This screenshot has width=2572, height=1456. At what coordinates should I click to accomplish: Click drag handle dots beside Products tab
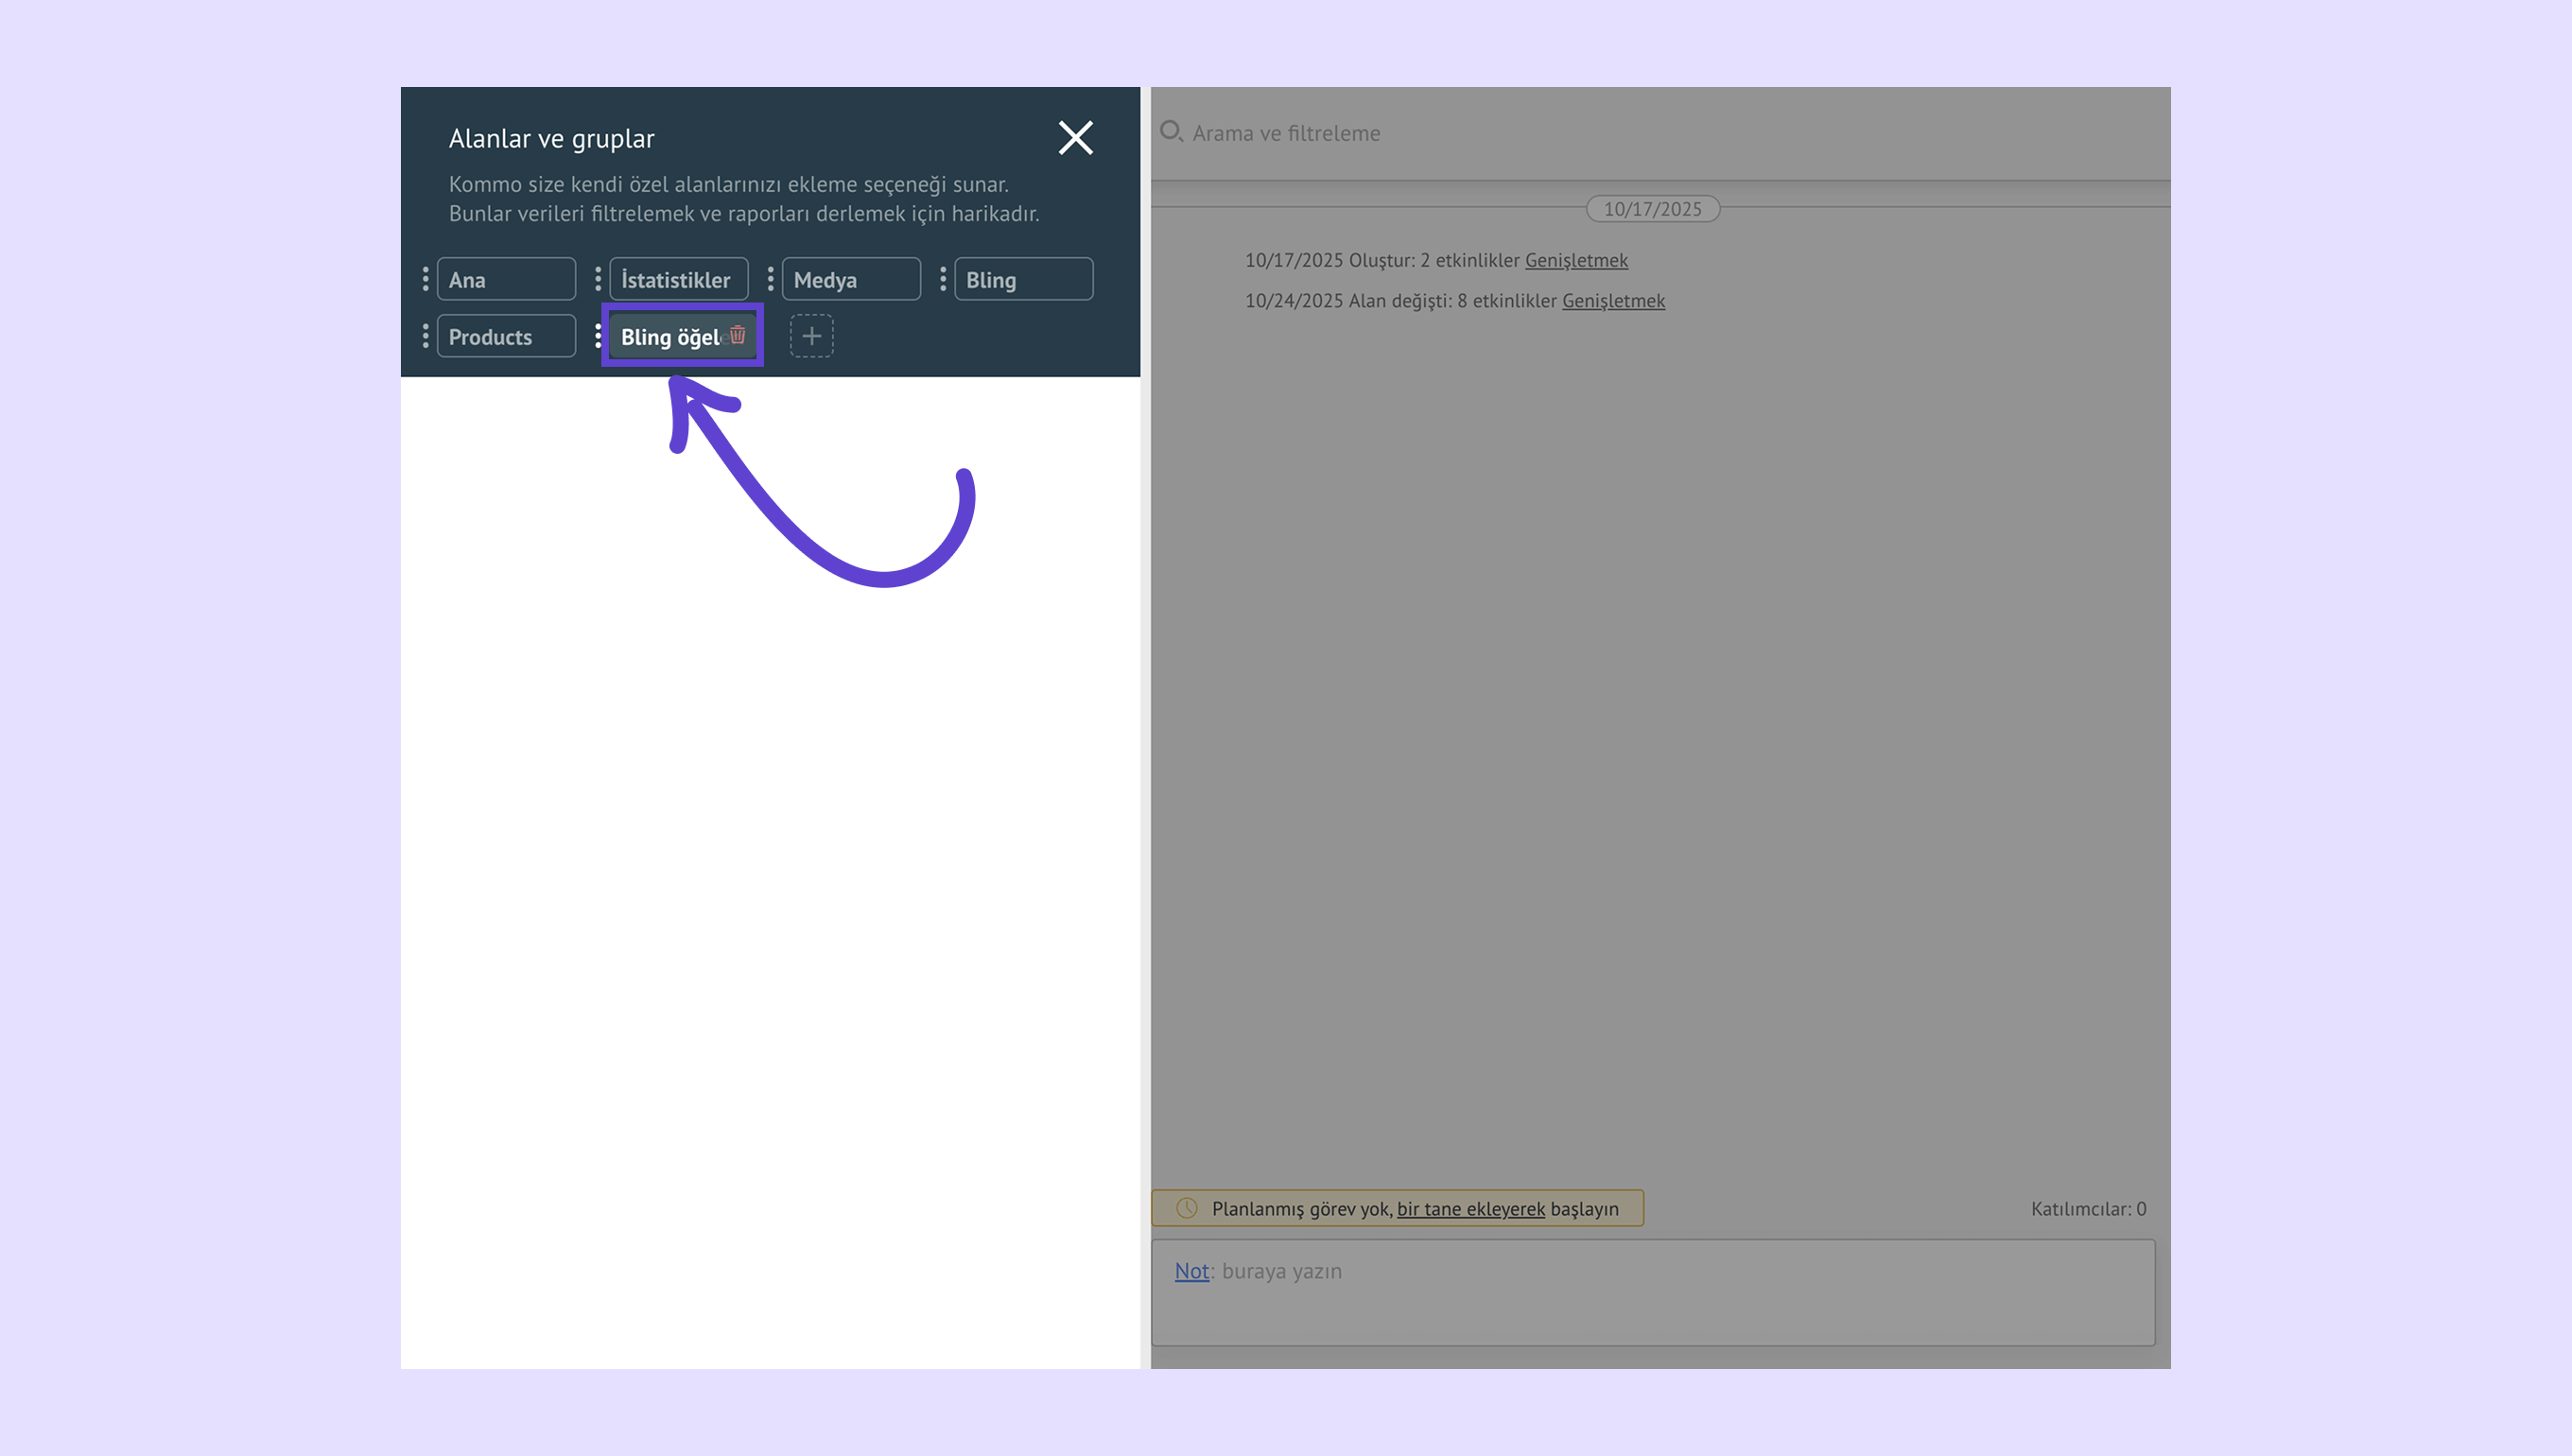coord(426,336)
